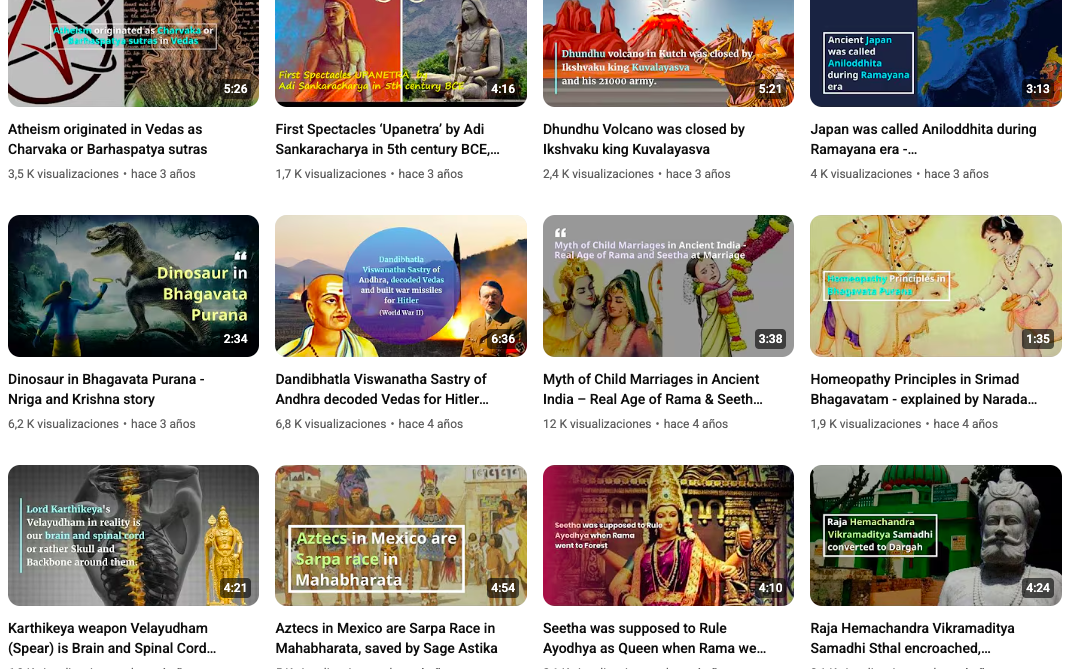This screenshot has height=669, width=1084.
Task: Play the Myth of Child Marriages thumbnail
Action: (x=669, y=286)
